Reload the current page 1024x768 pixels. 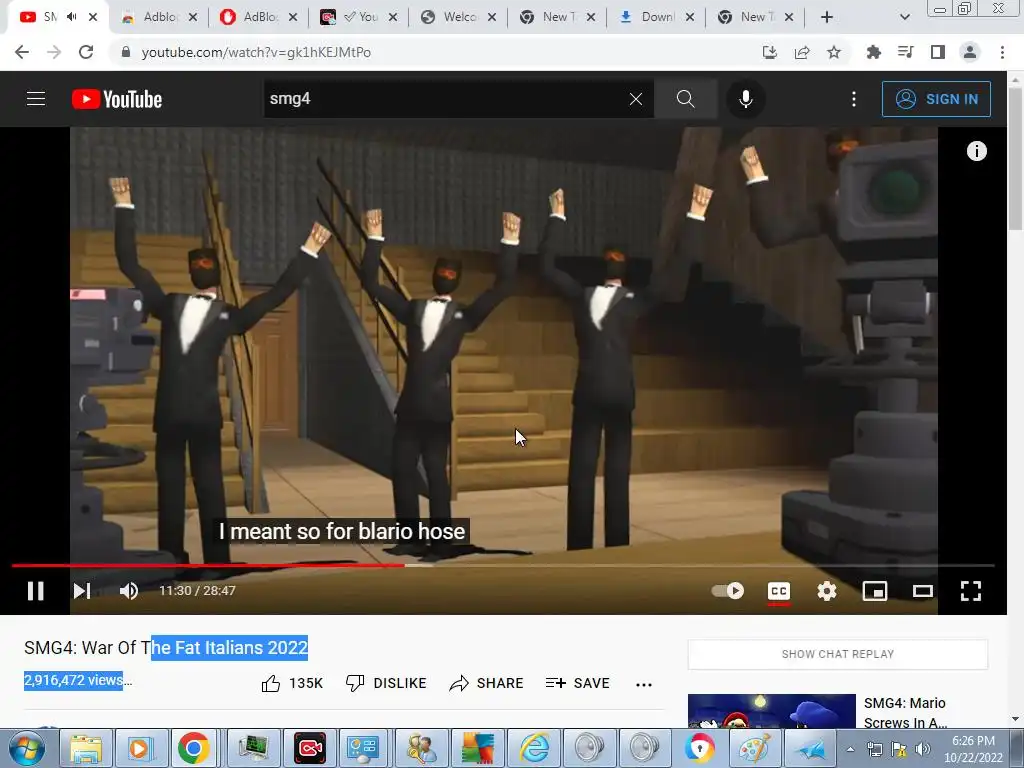[x=86, y=52]
